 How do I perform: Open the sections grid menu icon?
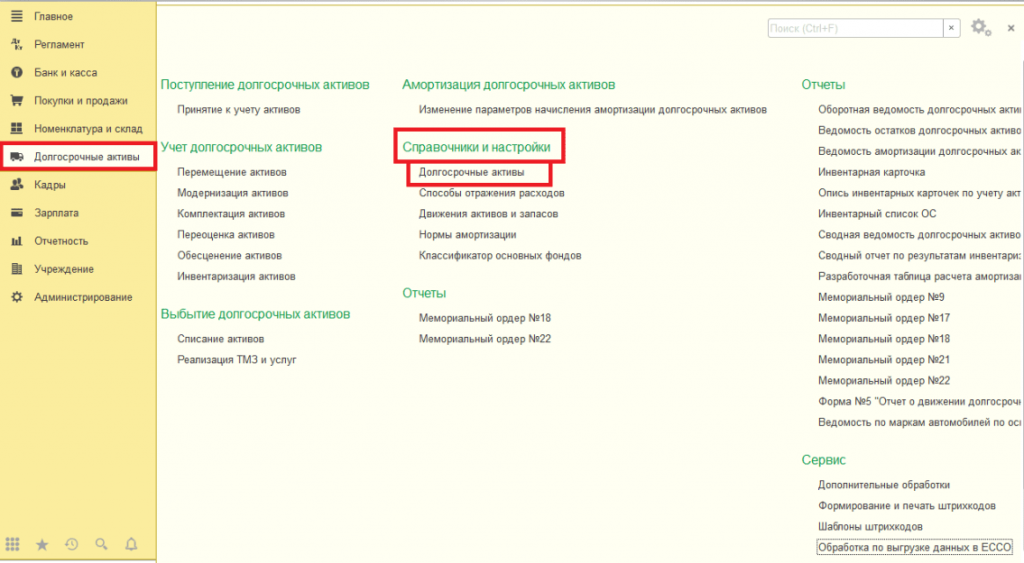tap(13, 545)
